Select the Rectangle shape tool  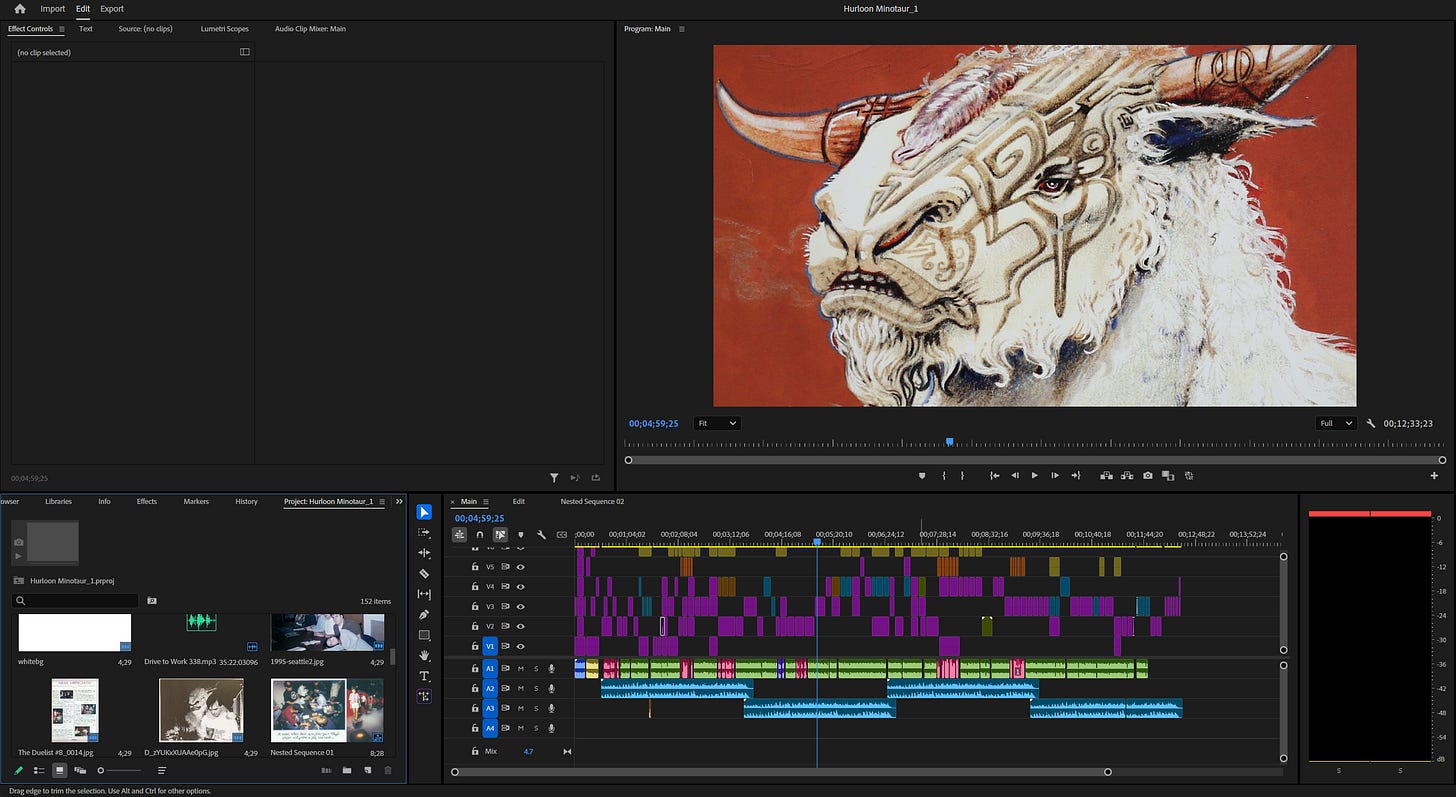(424, 635)
